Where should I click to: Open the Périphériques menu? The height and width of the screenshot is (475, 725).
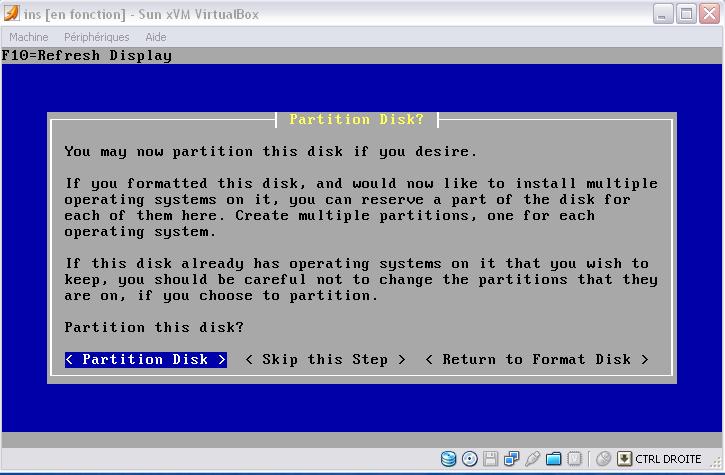(x=98, y=37)
